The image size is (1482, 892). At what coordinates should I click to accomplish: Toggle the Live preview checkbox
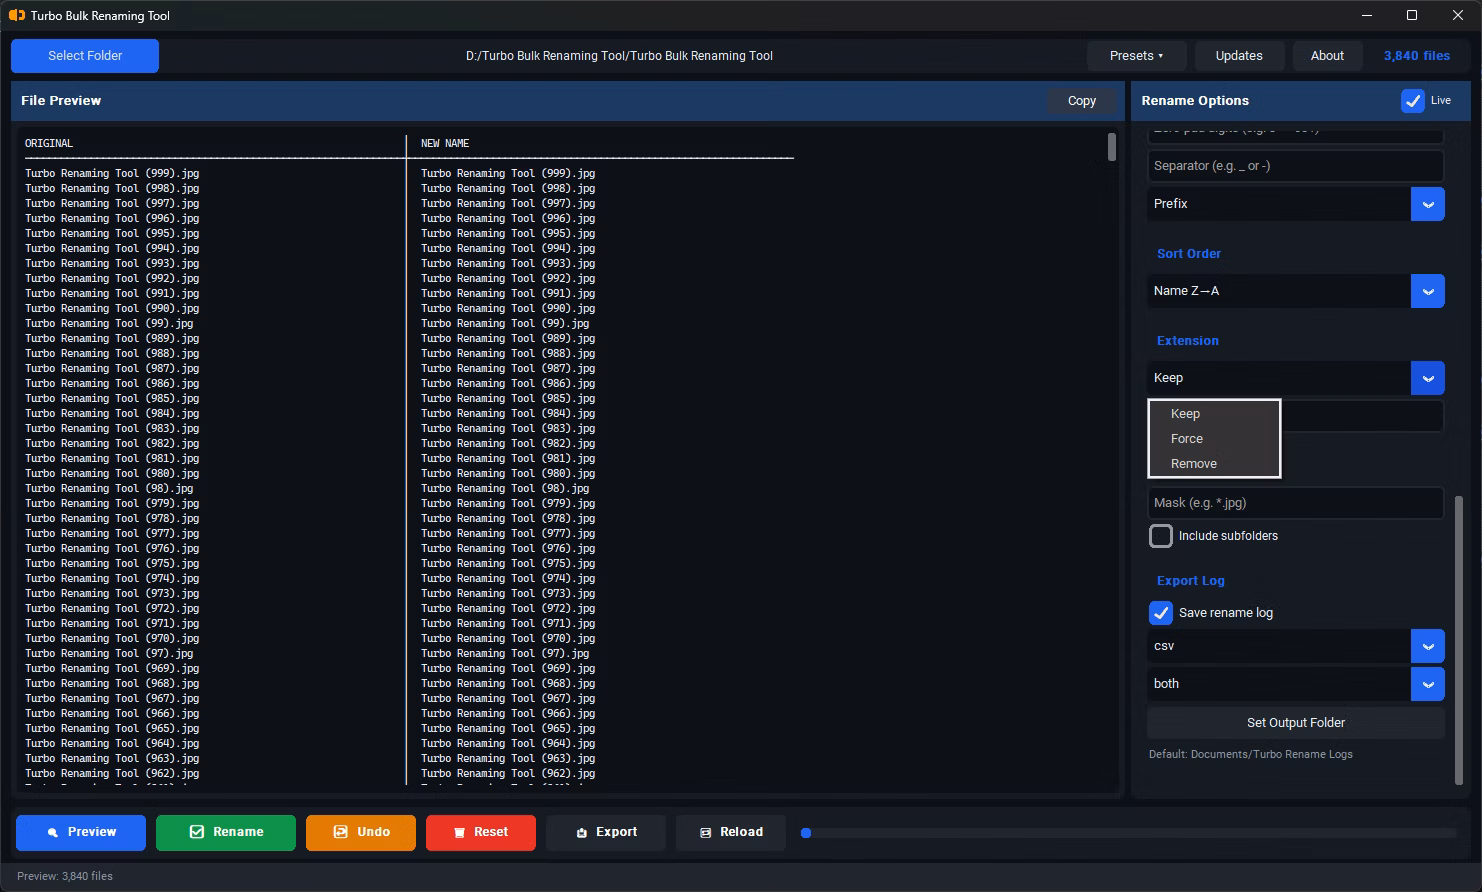click(x=1412, y=100)
